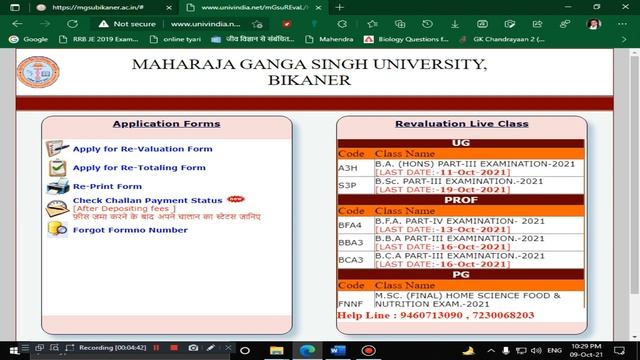Open Microsoft Word from taskbar

pos(338,351)
